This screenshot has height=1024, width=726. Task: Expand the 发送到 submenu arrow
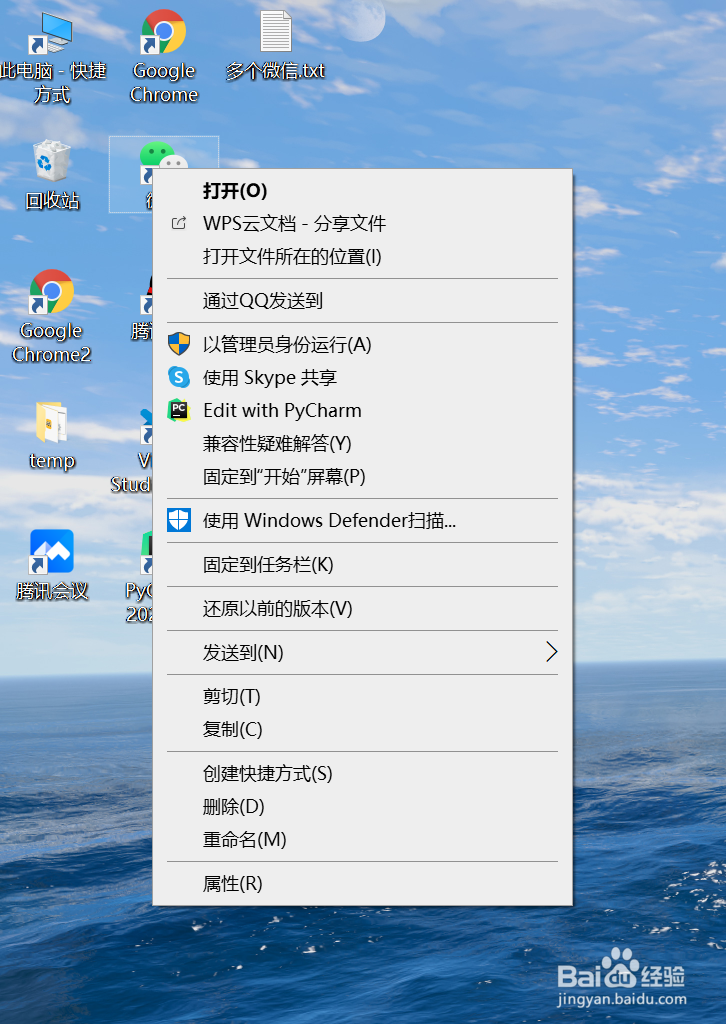pos(552,652)
